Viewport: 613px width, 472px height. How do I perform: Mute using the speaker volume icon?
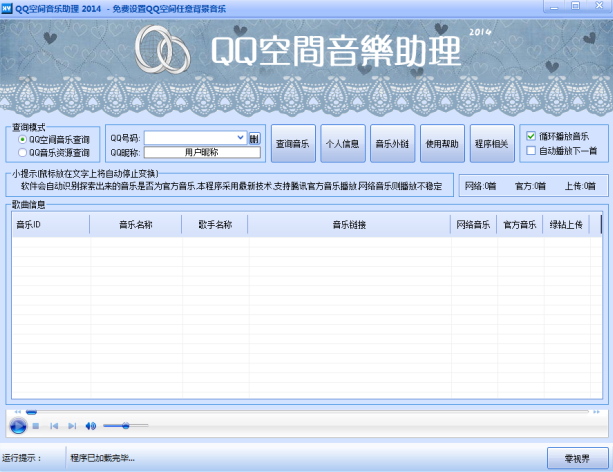pyautogui.click(x=91, y=426)
